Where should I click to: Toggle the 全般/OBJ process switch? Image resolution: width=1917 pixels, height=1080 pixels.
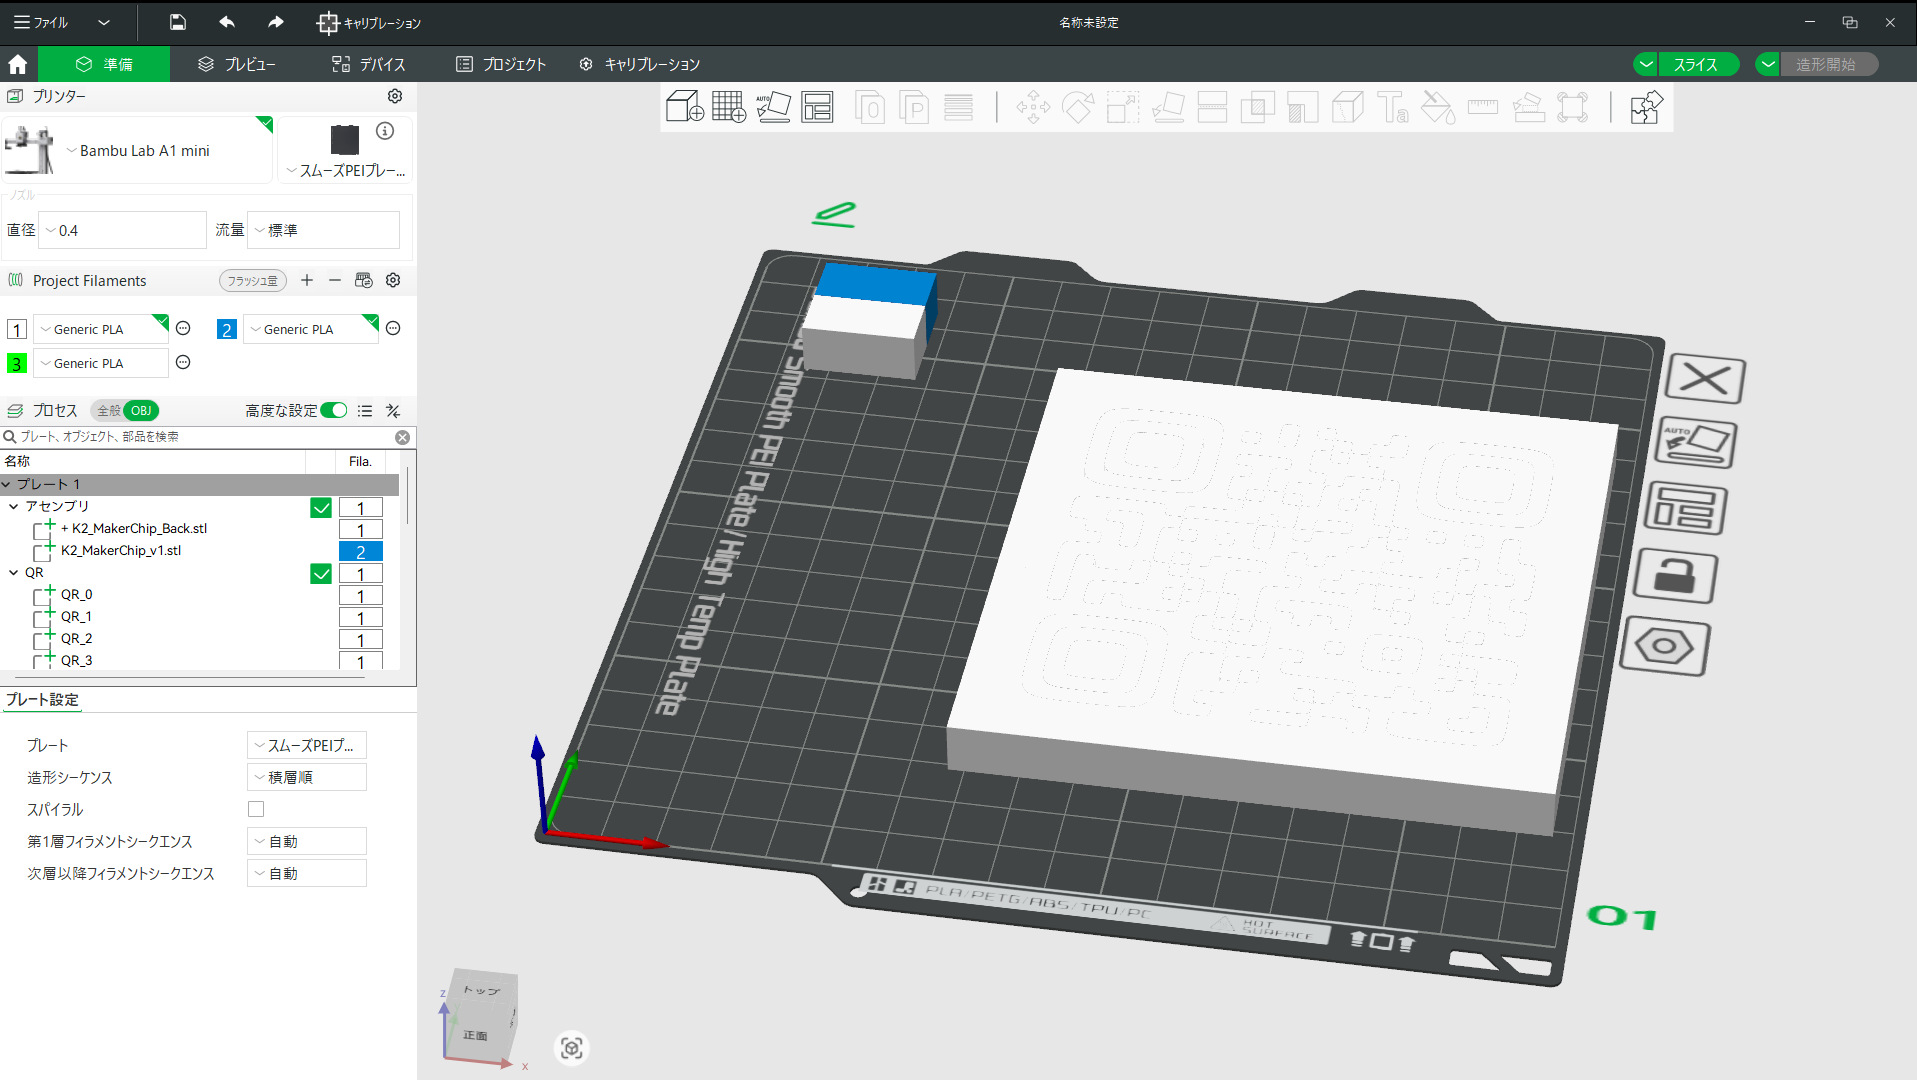click(125, 410)
